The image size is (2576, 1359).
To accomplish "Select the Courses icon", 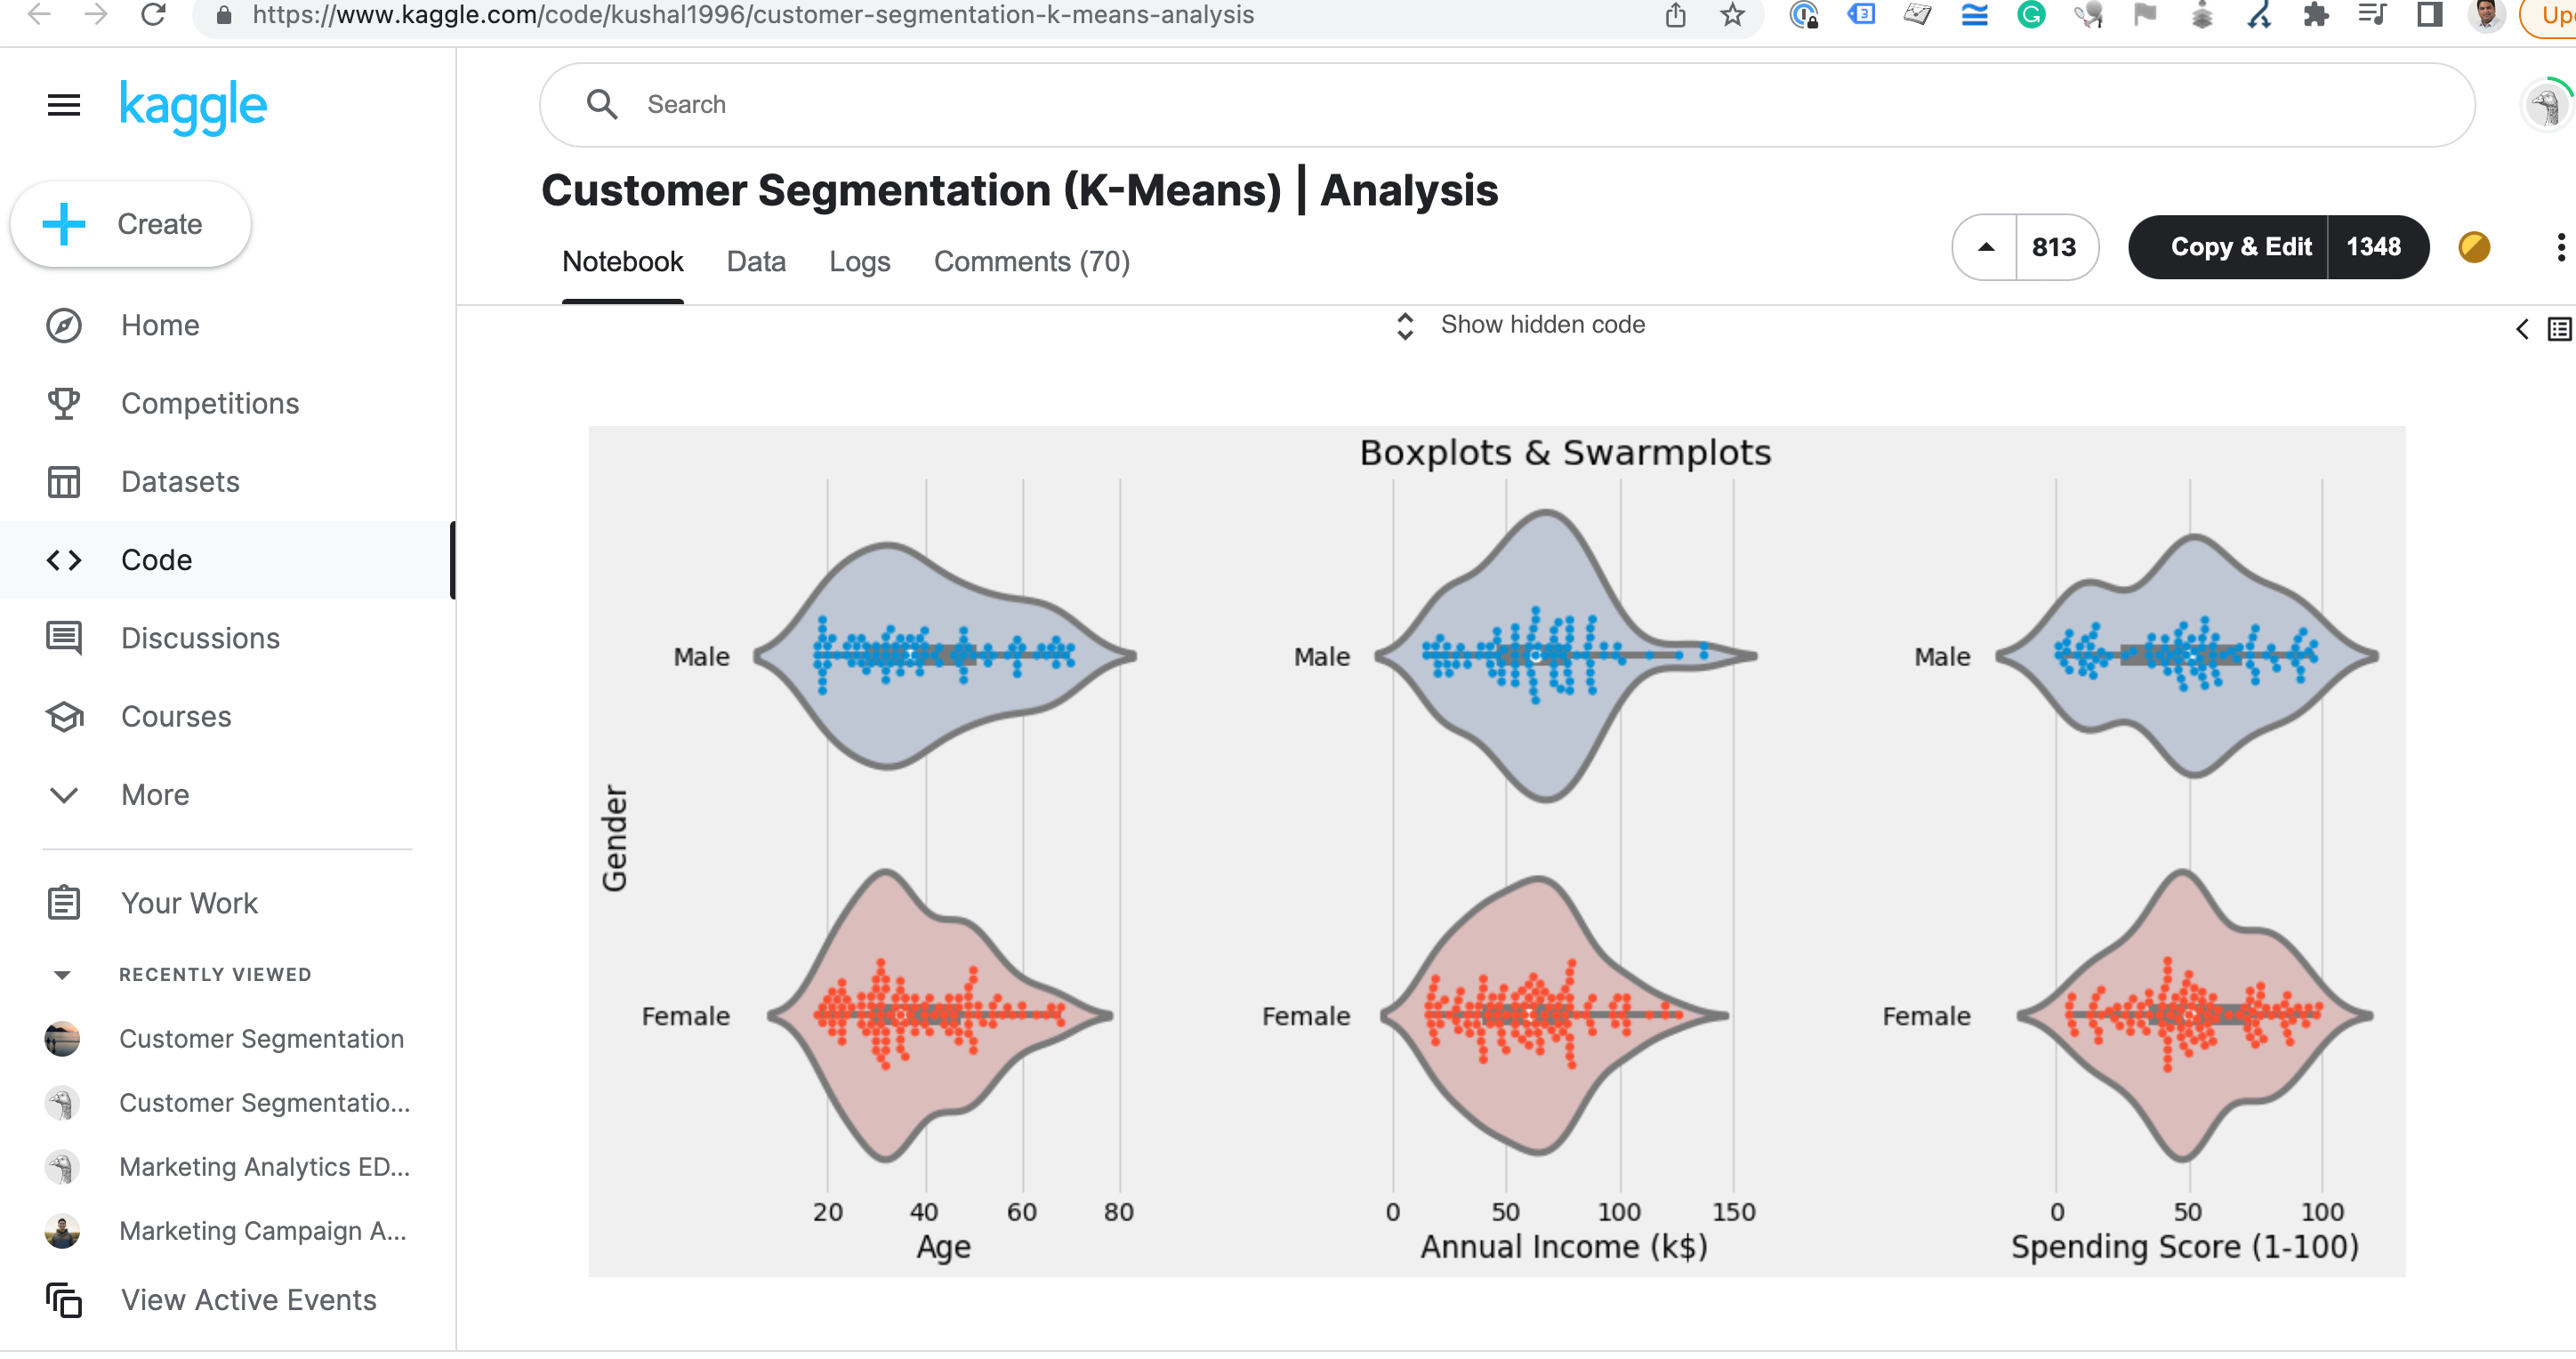I will pyautogui.click(x=63, y=716).
